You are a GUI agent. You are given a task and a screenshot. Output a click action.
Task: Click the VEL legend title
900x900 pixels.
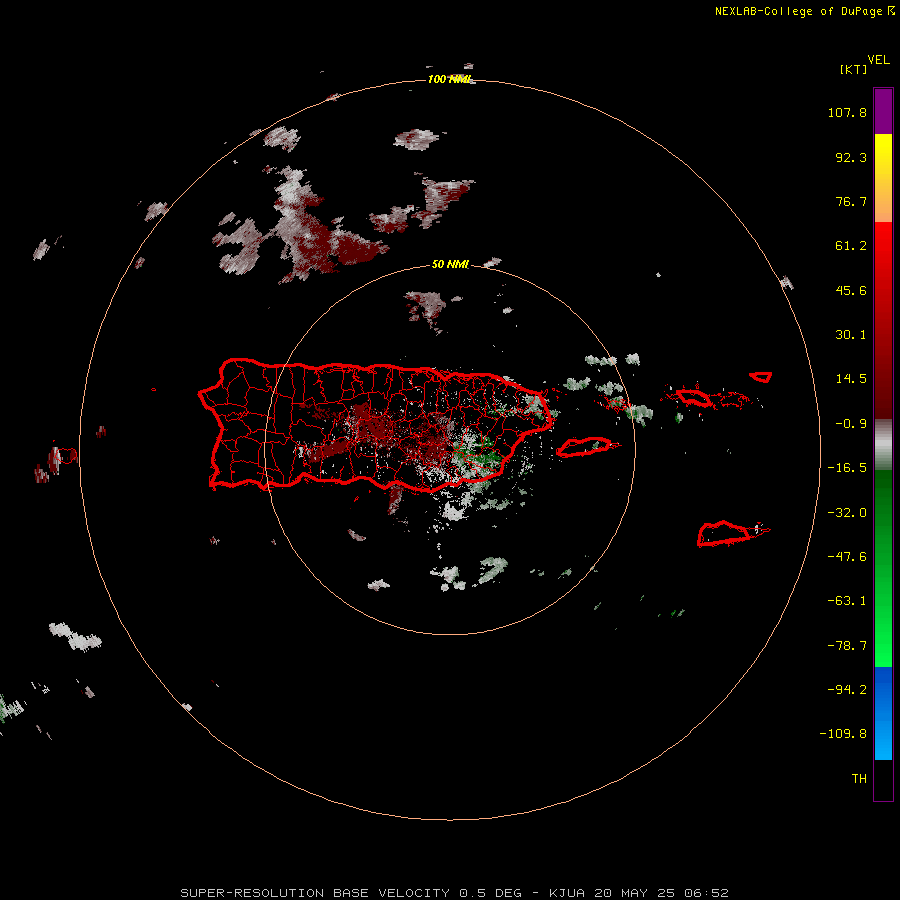(879, 60)
